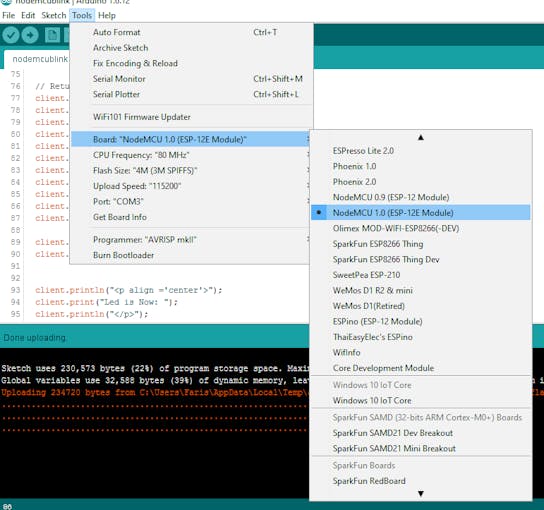
Task: Click the "Done uploading" status message
Action: [x=35, y=338]
